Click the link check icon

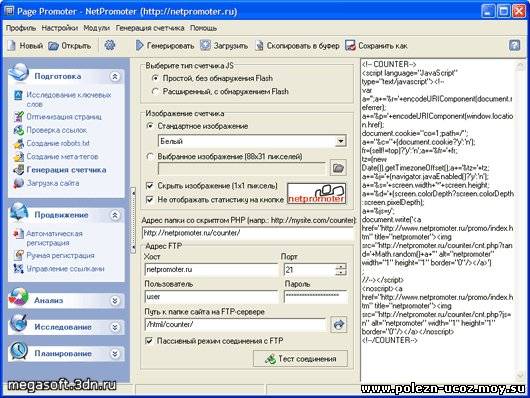[18, 130]
